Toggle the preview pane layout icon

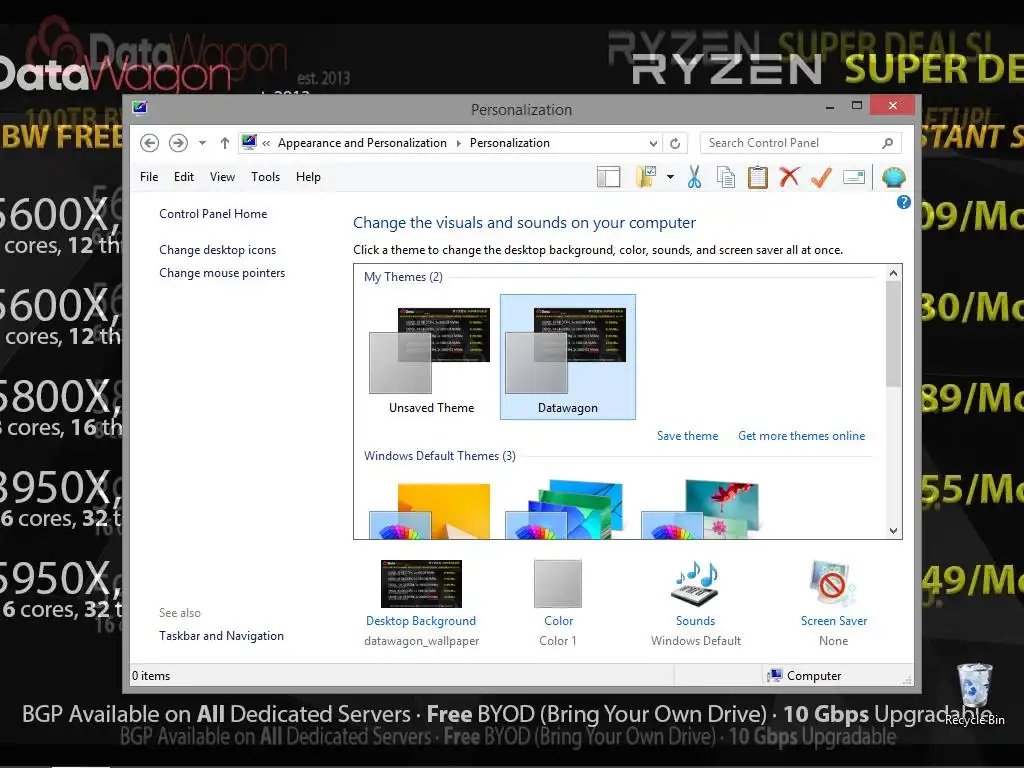pyautogui.click(x=608, y=177)
